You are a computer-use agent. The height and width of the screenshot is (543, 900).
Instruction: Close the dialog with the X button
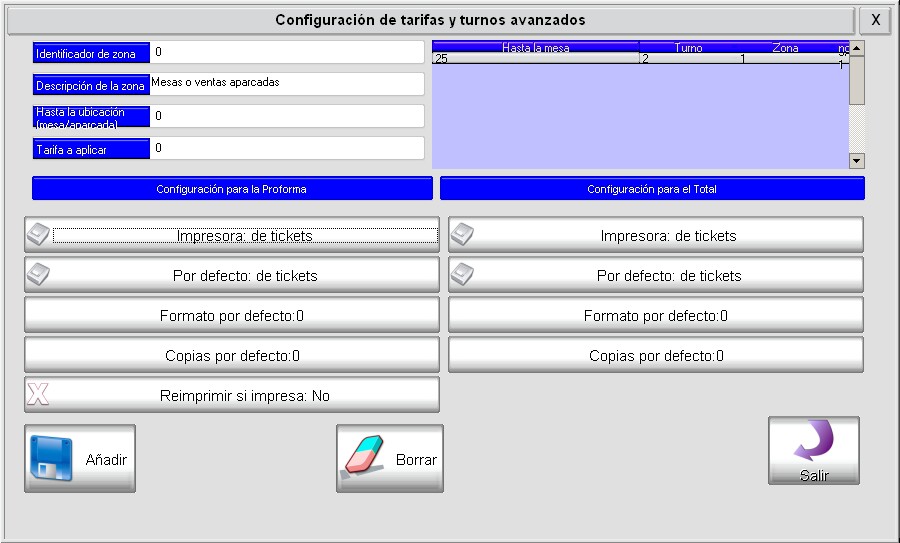[x=875, y=20]
